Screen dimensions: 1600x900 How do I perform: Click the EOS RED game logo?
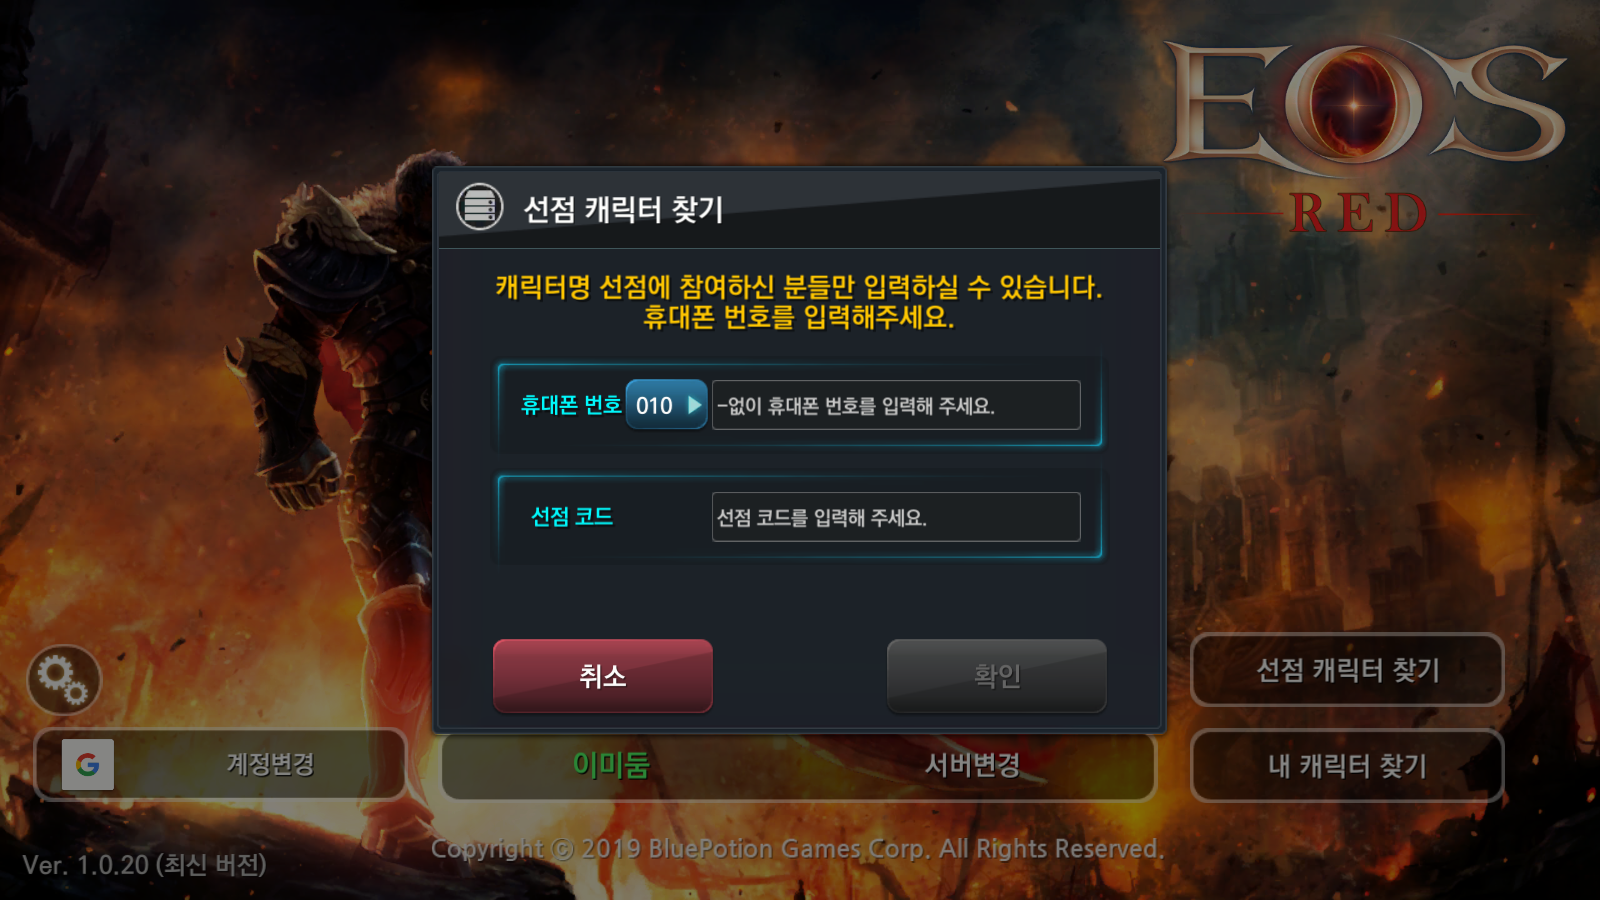(x=1363, y=135)
